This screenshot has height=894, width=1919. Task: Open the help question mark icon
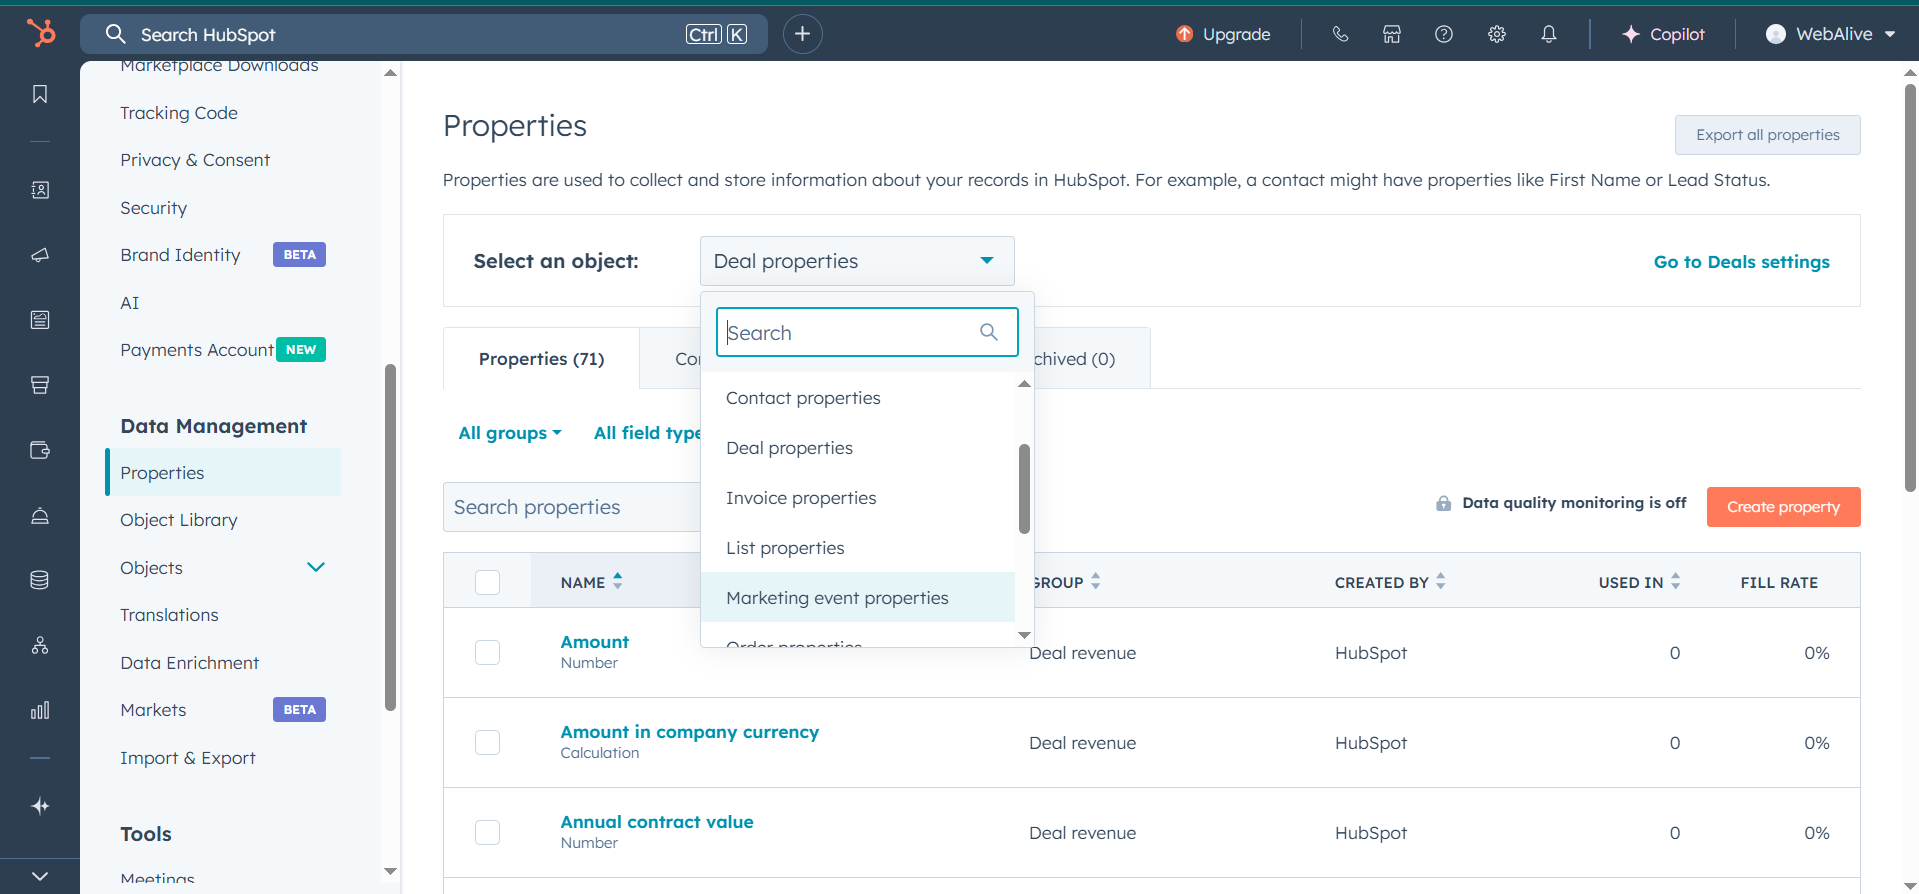pyautogui.click(x=1444, y=34)
